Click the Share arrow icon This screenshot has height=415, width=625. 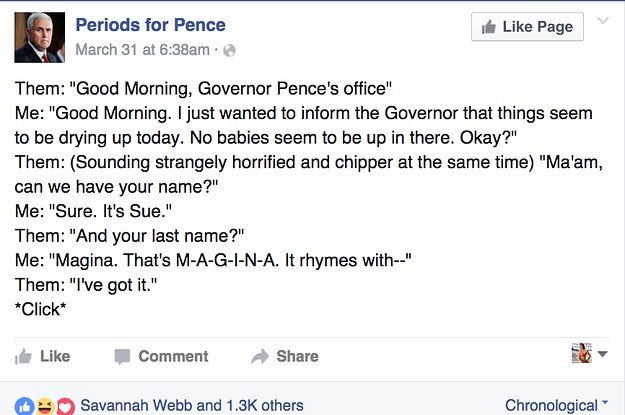[x=260, y=356]
